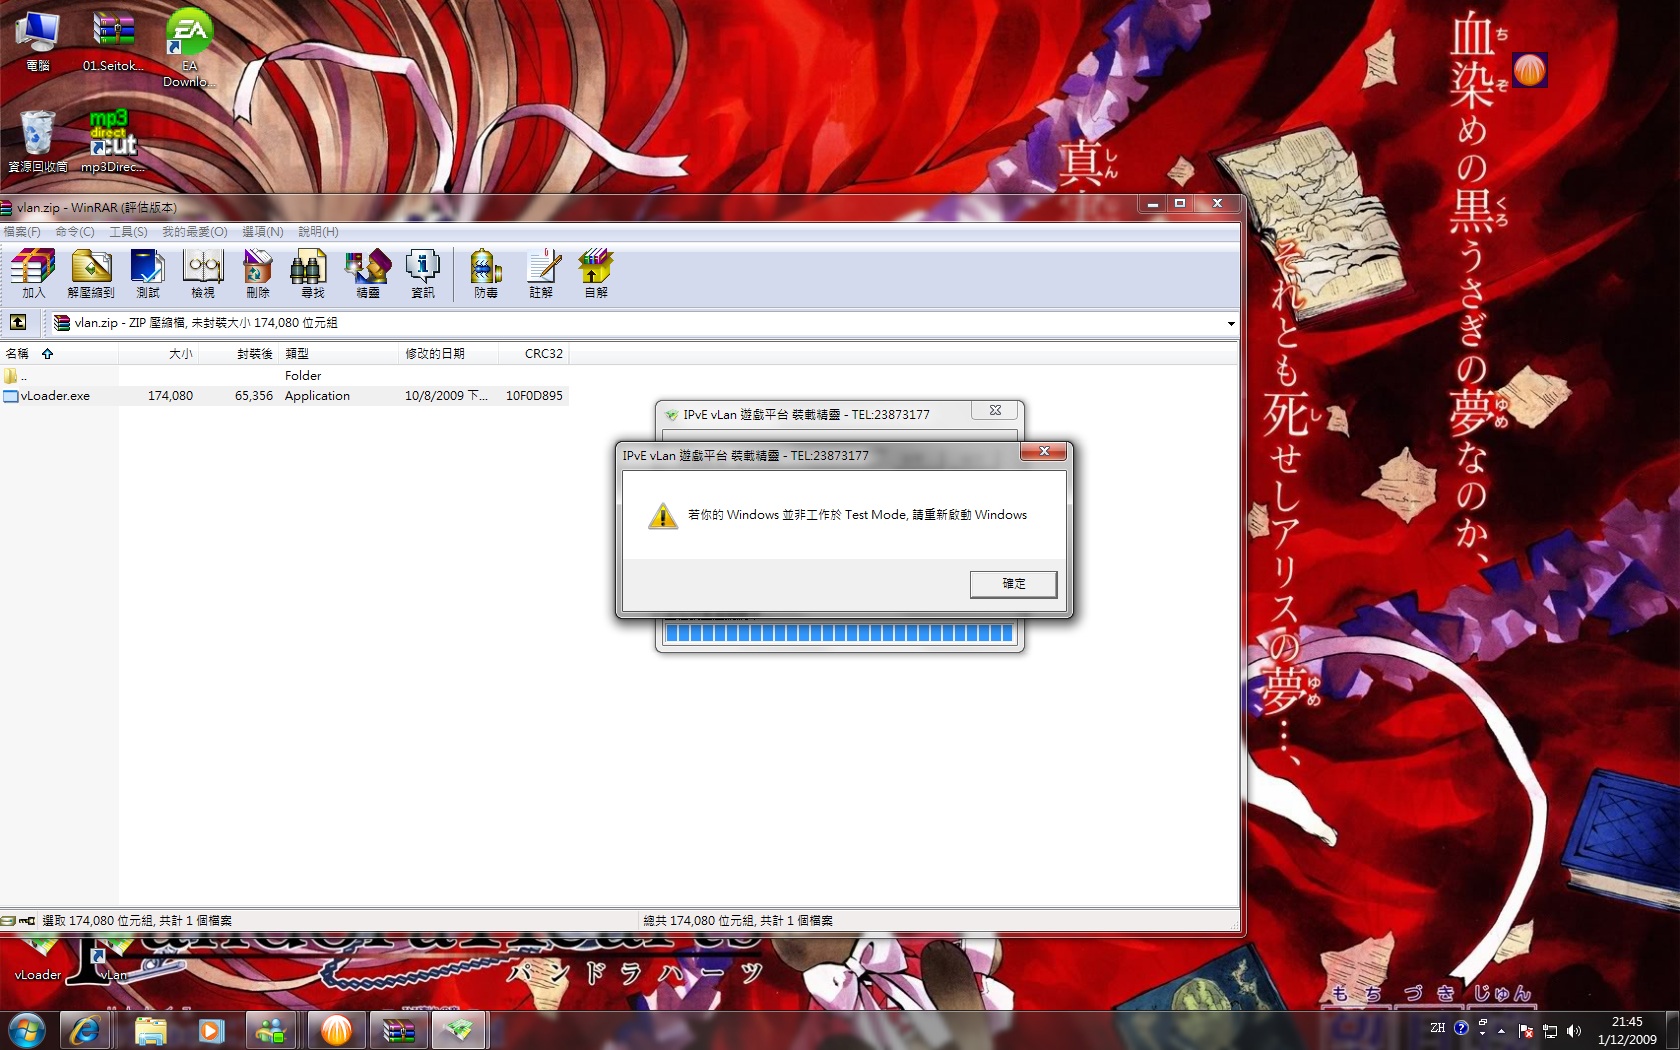
Task: Open the 檔案(F) menu
Action: (x=22, y=232)
